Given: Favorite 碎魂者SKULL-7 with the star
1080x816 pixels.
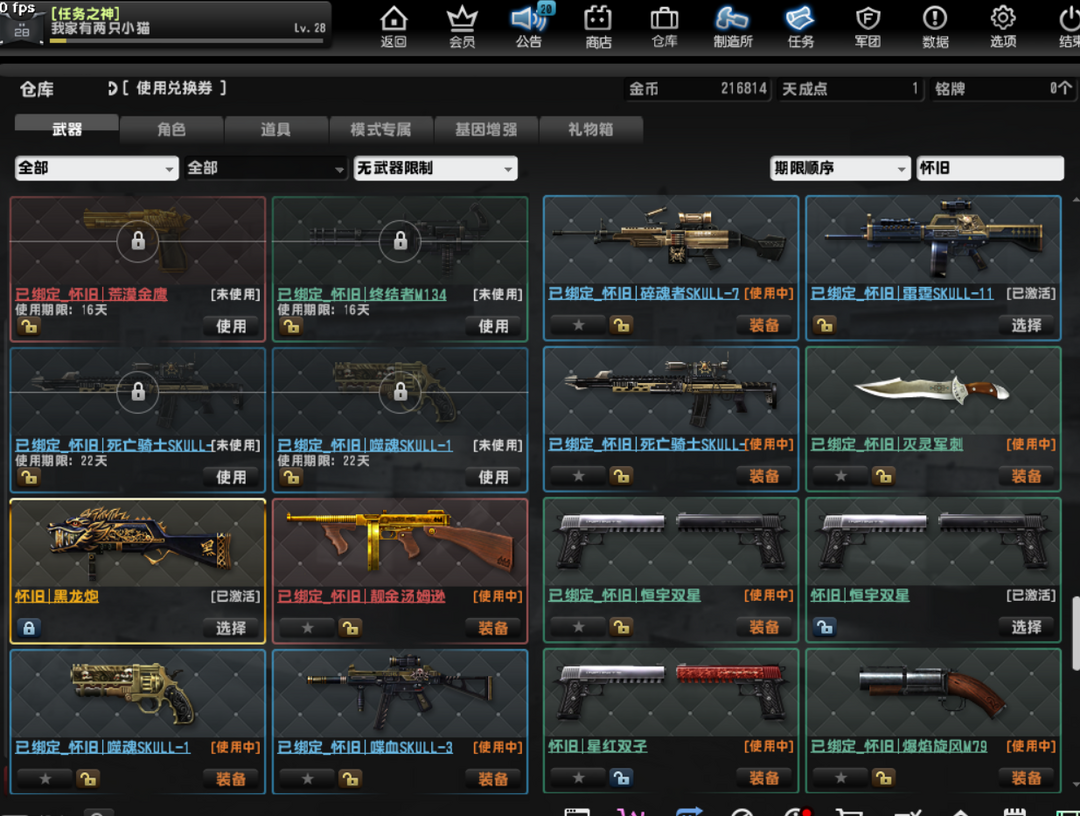Looking at the screenshot, I should (x=579, y=324).
